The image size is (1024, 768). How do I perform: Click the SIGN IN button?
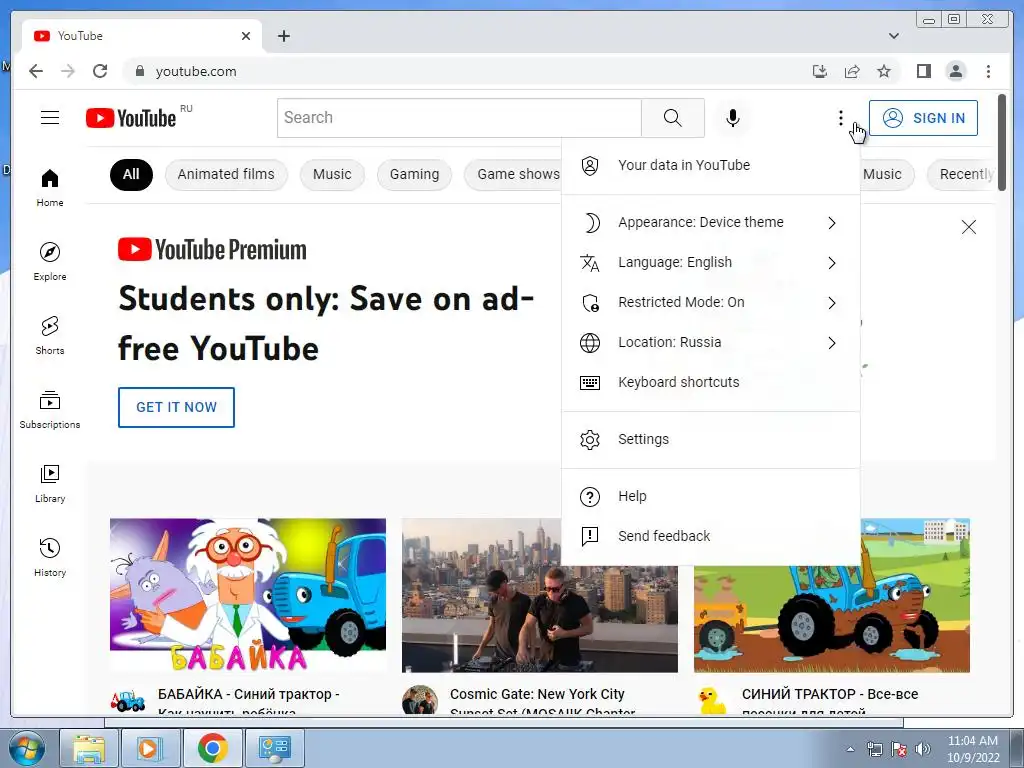point(923,118)
